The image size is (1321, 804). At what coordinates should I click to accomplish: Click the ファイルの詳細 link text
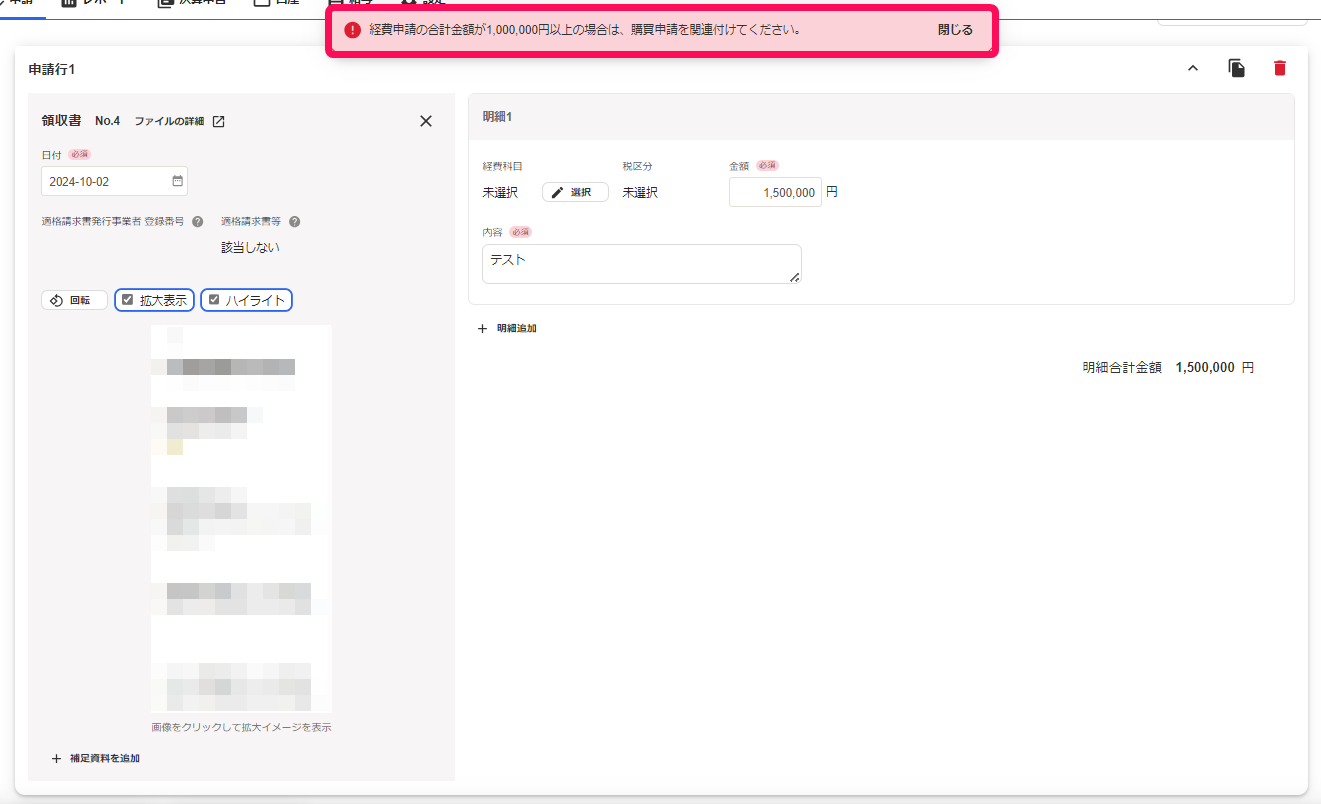(169, 121)
